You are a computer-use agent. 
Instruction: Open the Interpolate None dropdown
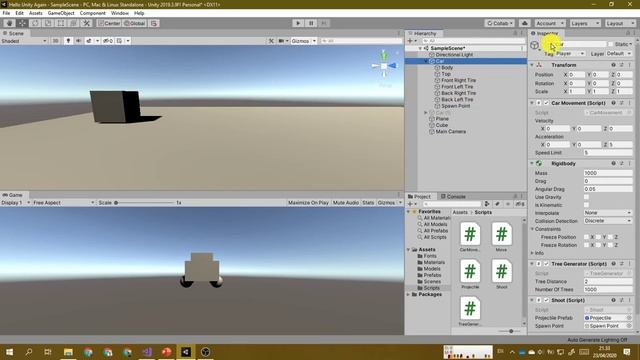coord(608,213)
